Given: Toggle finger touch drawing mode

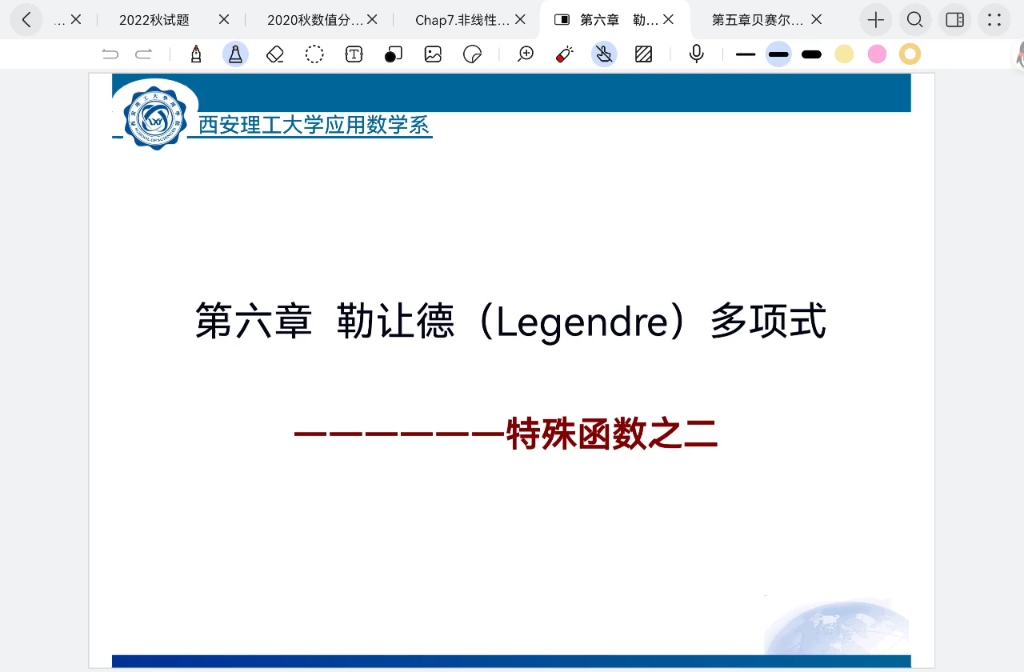Looking at the screenshot, I should [x=603, y=54].
